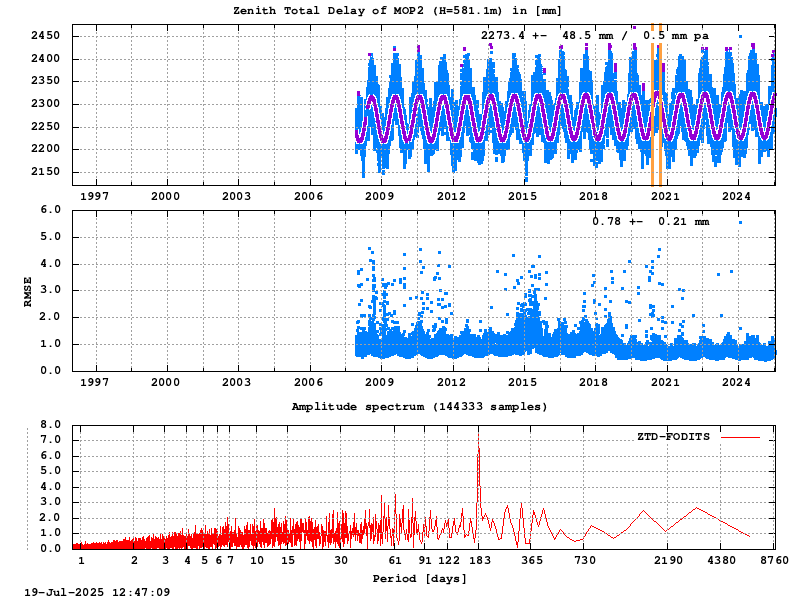The width and height of the screenshot is (800, 600).
Task: Click the 'Period [days]' axis label
Action: click(x=419, y=579)
